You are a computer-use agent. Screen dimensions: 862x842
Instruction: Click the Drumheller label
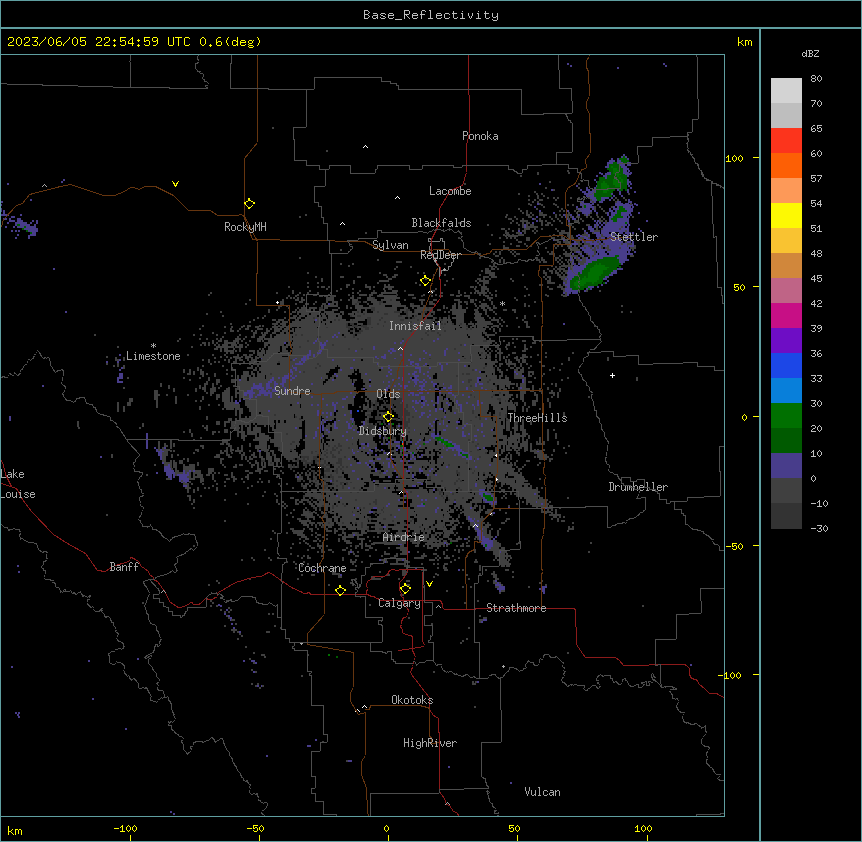pos(638,487)
